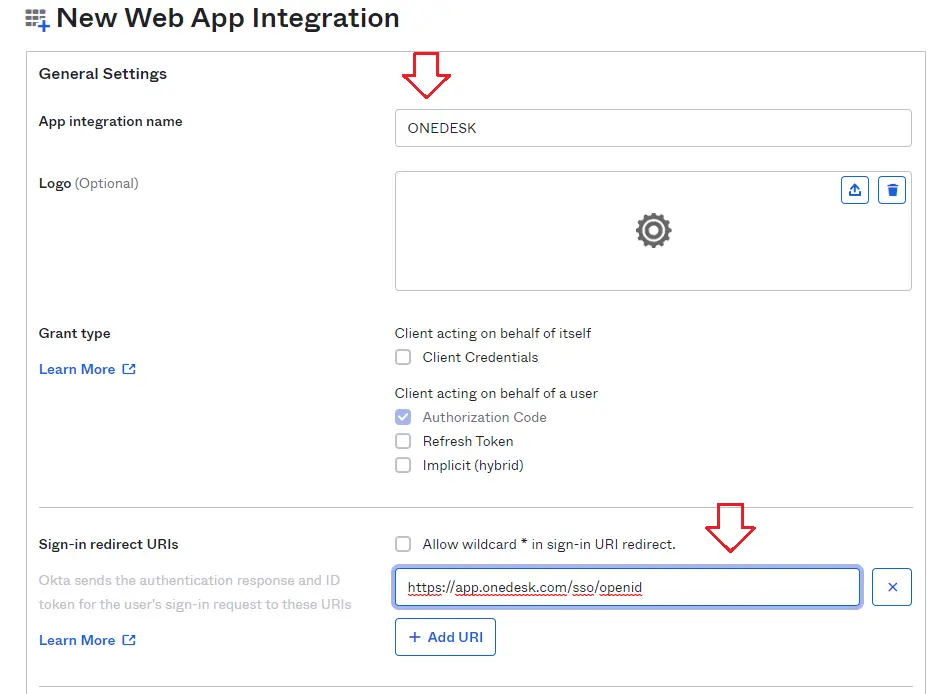Allow wildcard in sign-in URI redirect
933x694 pixels.
coord(403,544)
